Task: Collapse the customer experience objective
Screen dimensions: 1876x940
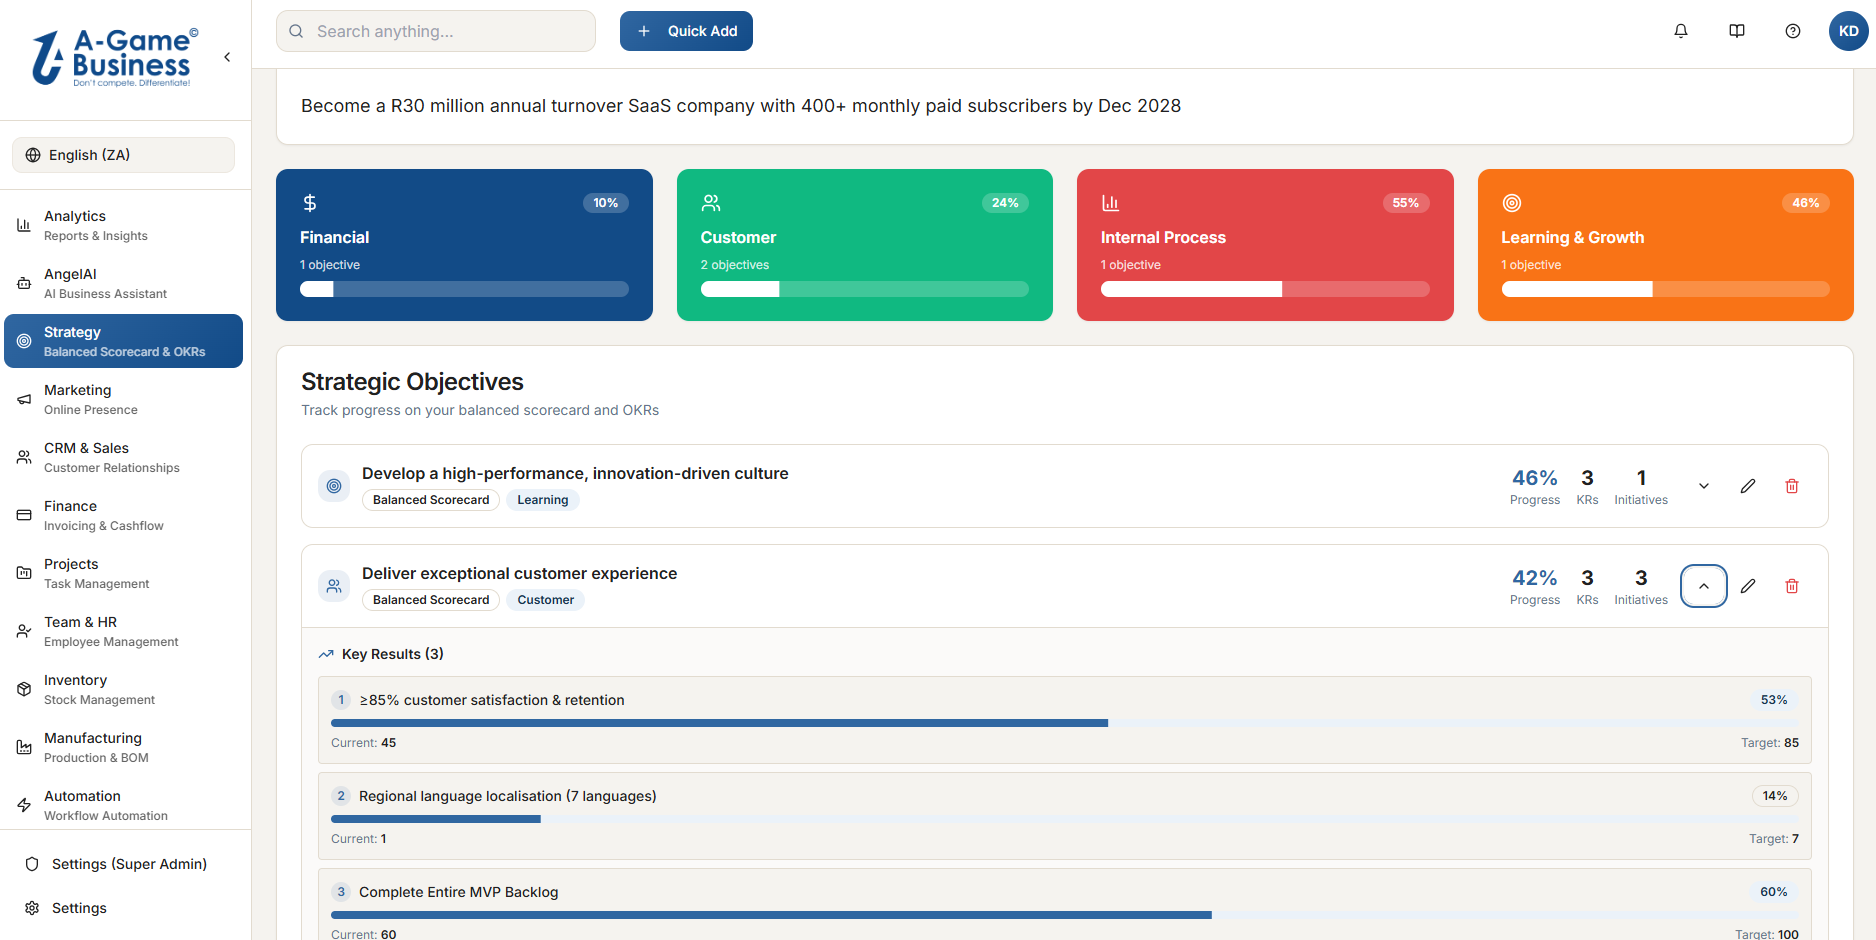Action: point(1704,586)
